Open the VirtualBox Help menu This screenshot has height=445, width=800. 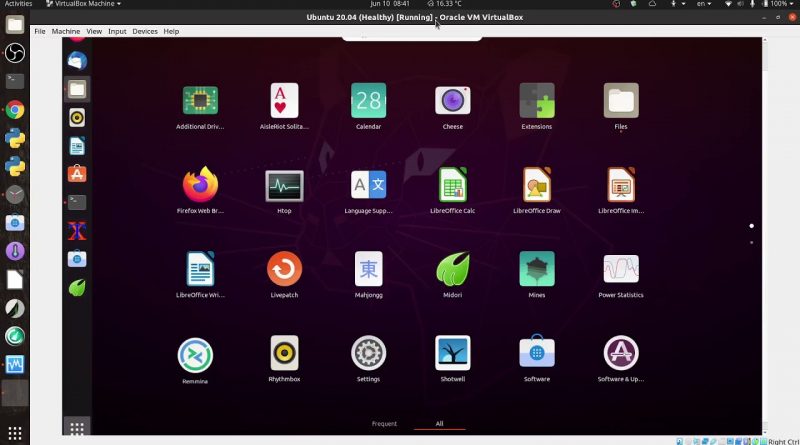(x=171, y=31)
